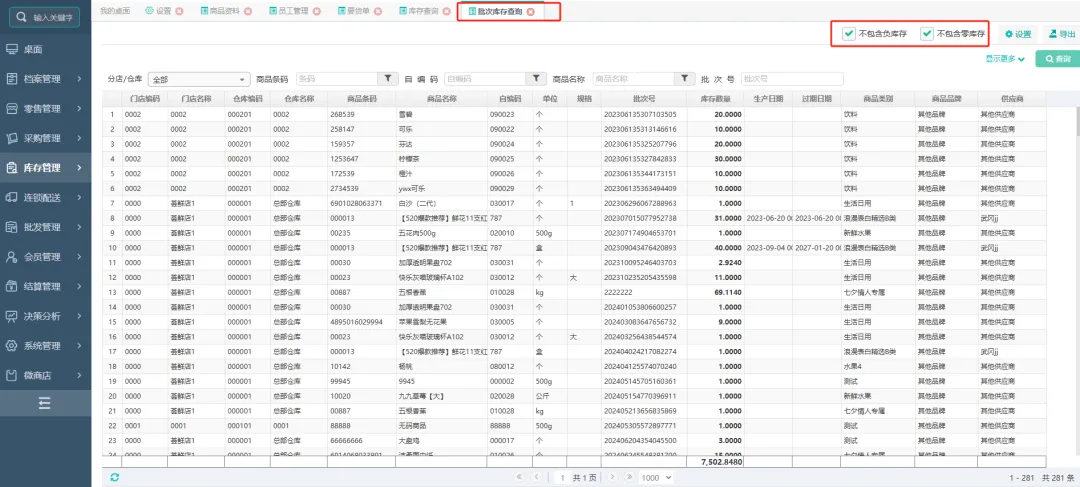Click the filter icon beside 商品名称 field

tap(684, 79)
